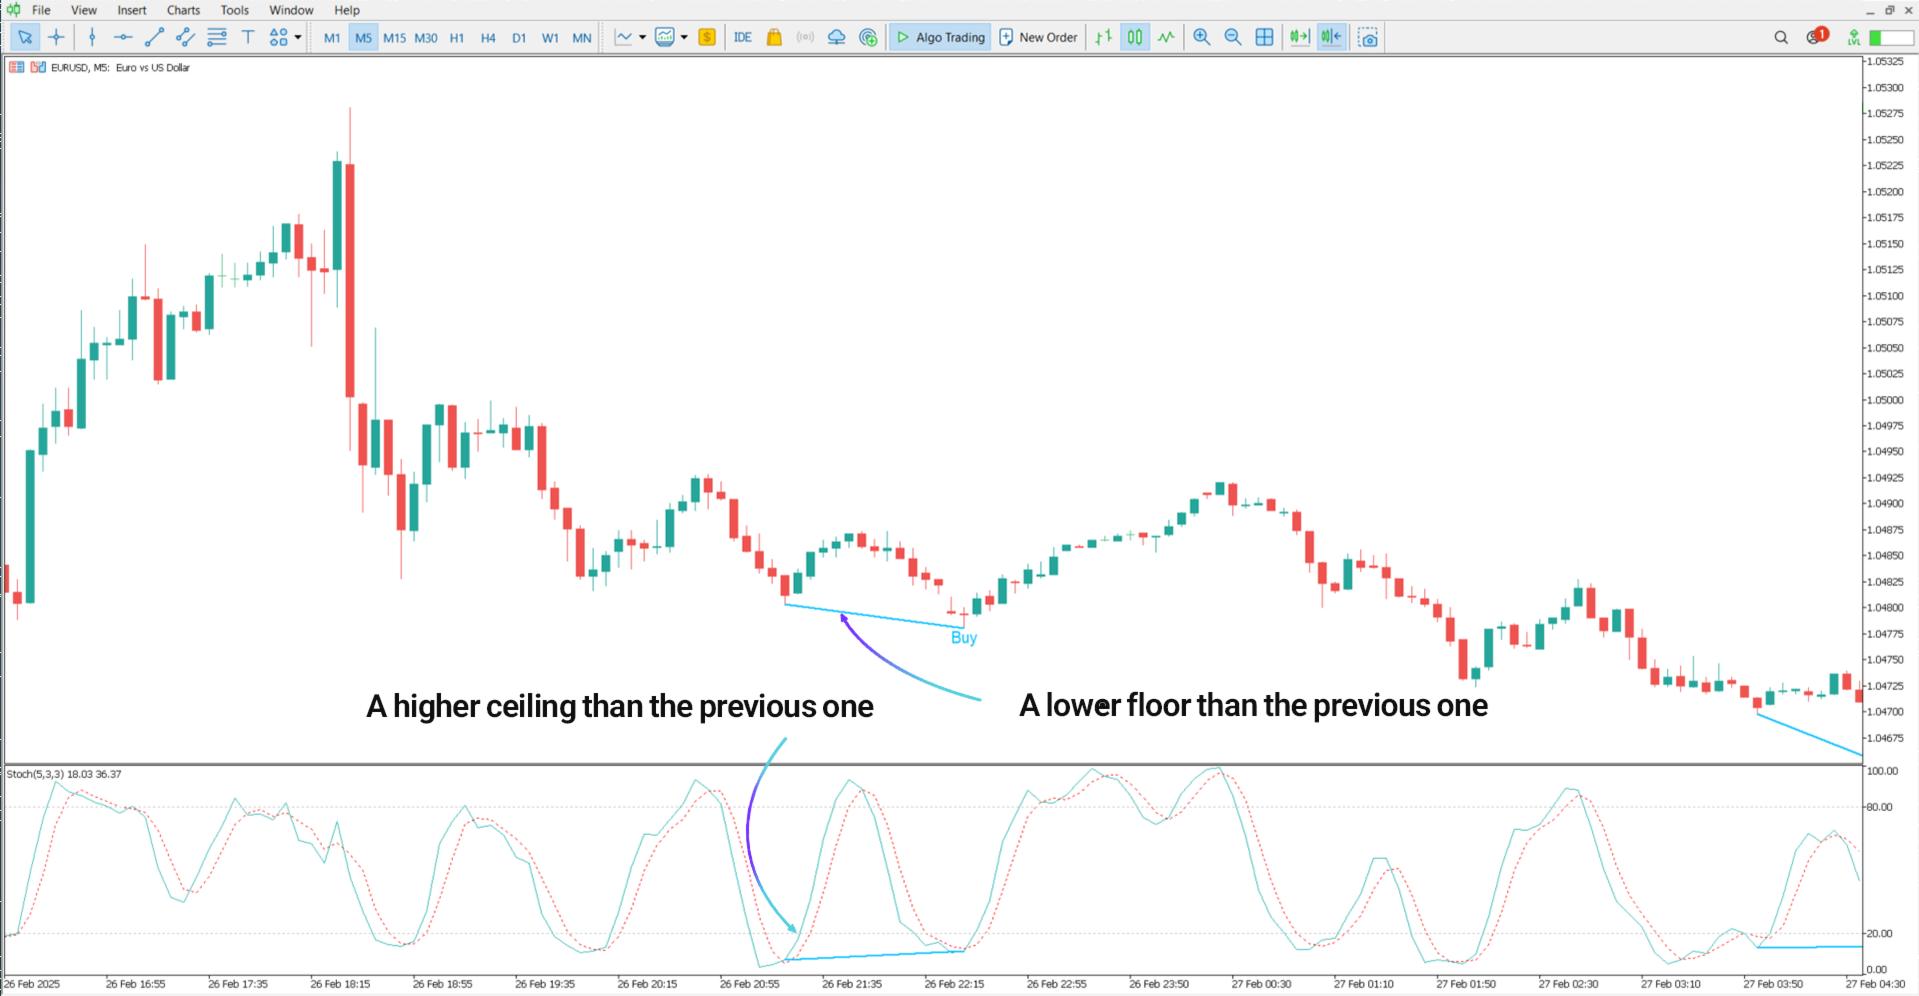Open the Market shopping bag icon
This screenshot has width=1919, height=996.
[774, 37]
